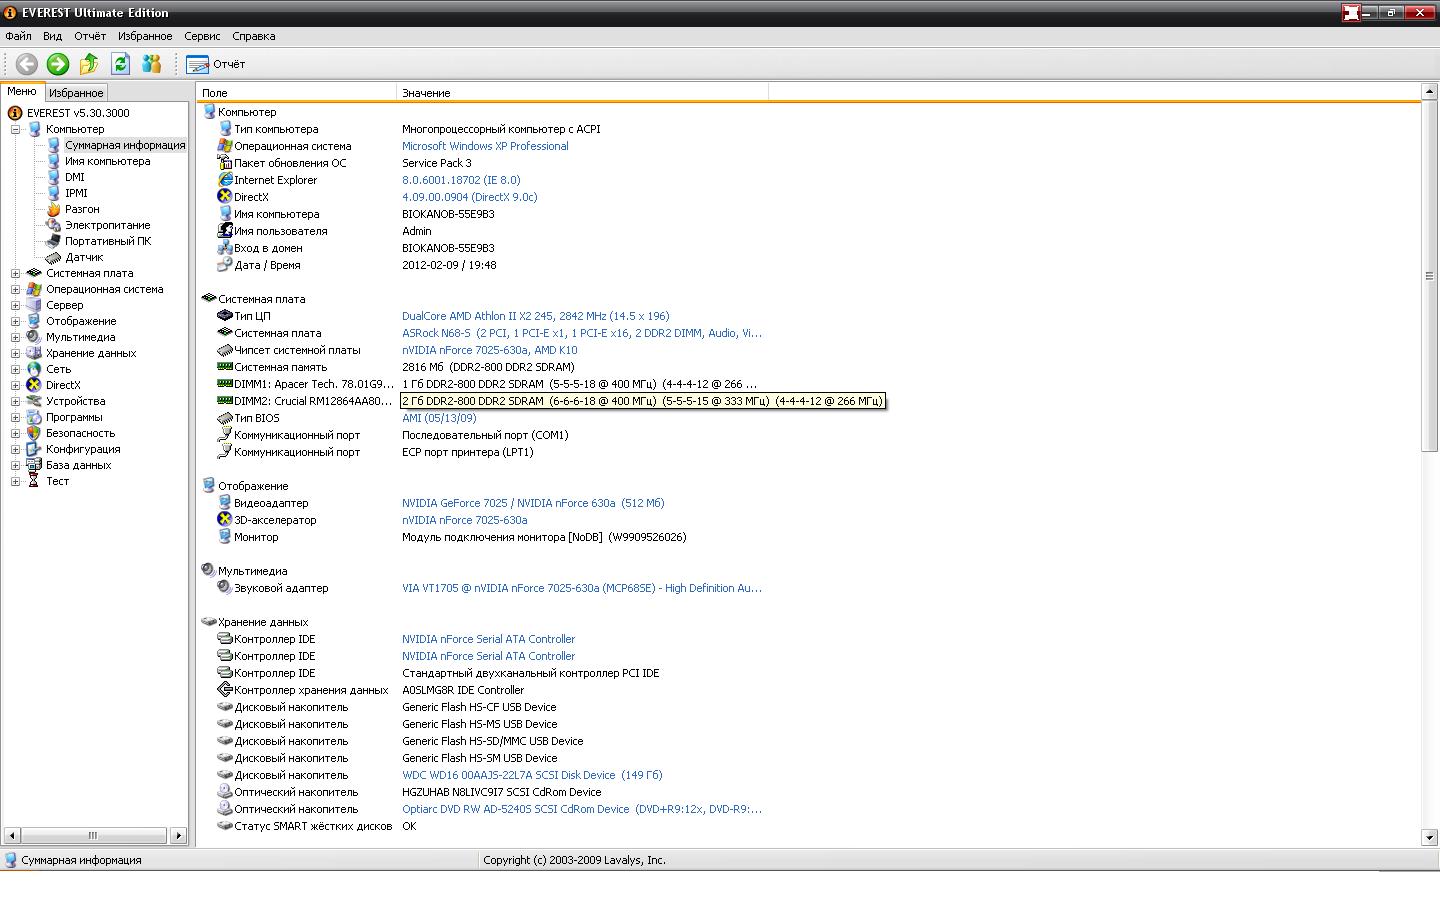1440x900 pixels.
Task: Click the sidebar horizontal scrollbar right arrow
Action: coord(178,835)
